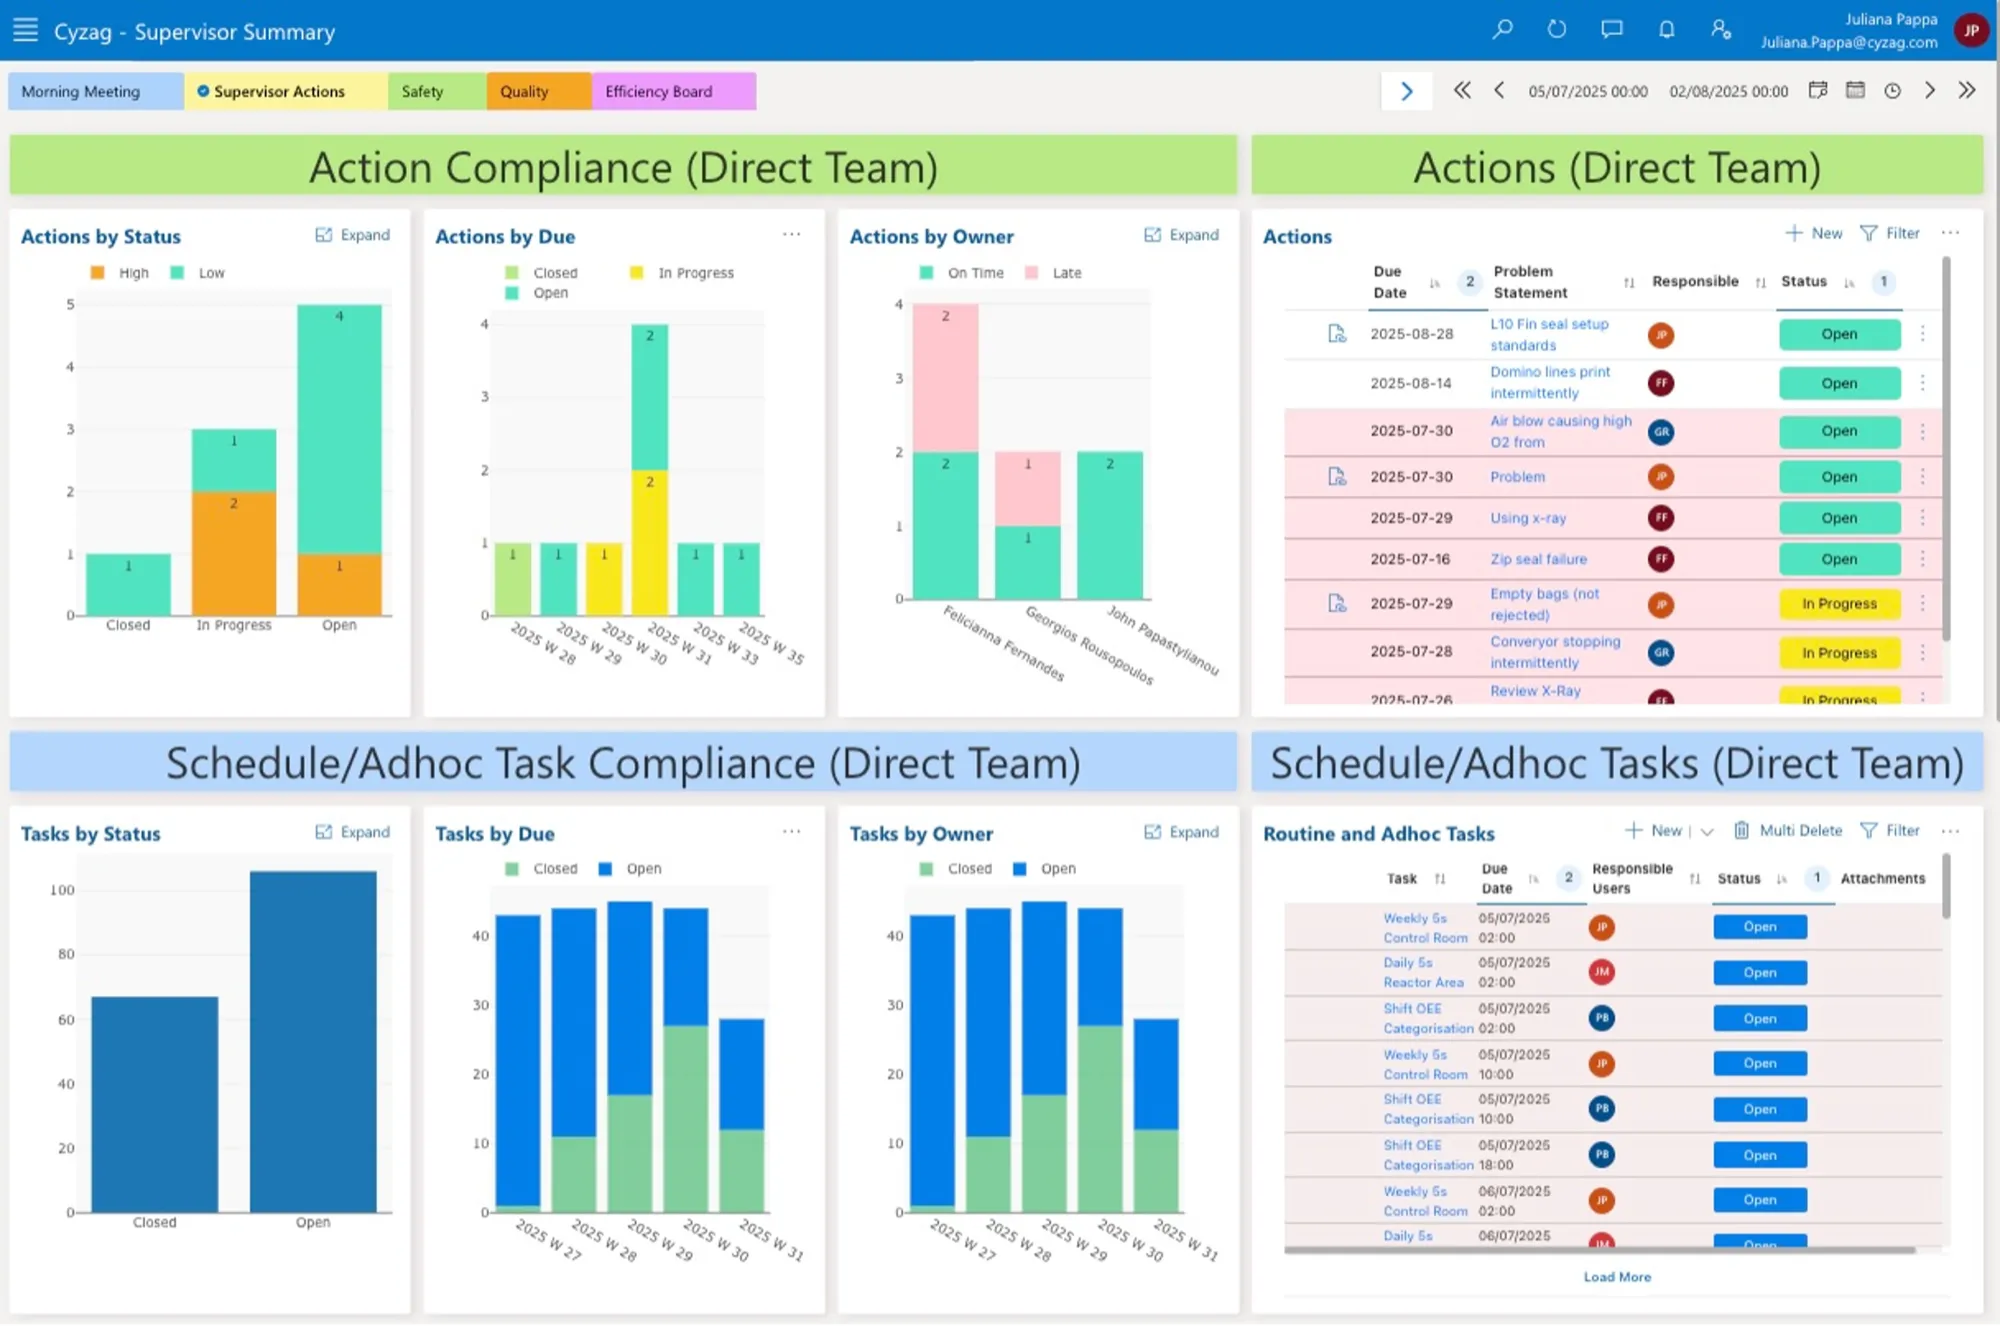Open the New task dropdown arrow
The width and height of the screenshot is (2000, 1328).
tap(1707, 831)
